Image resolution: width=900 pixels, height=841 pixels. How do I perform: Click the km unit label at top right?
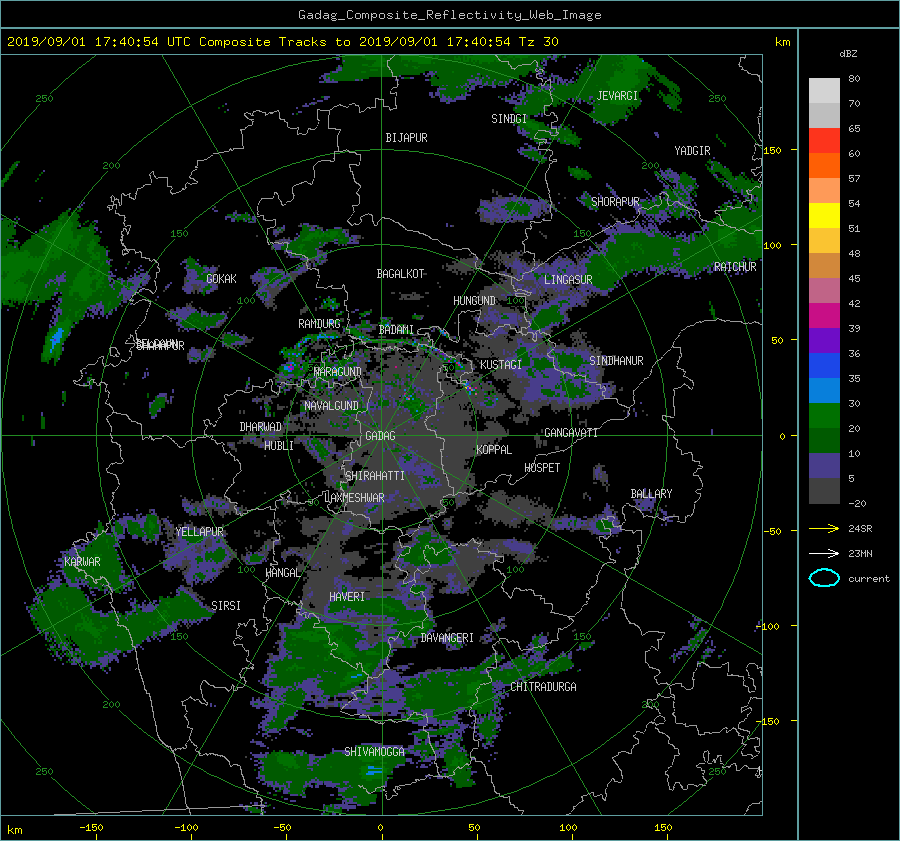782,42
